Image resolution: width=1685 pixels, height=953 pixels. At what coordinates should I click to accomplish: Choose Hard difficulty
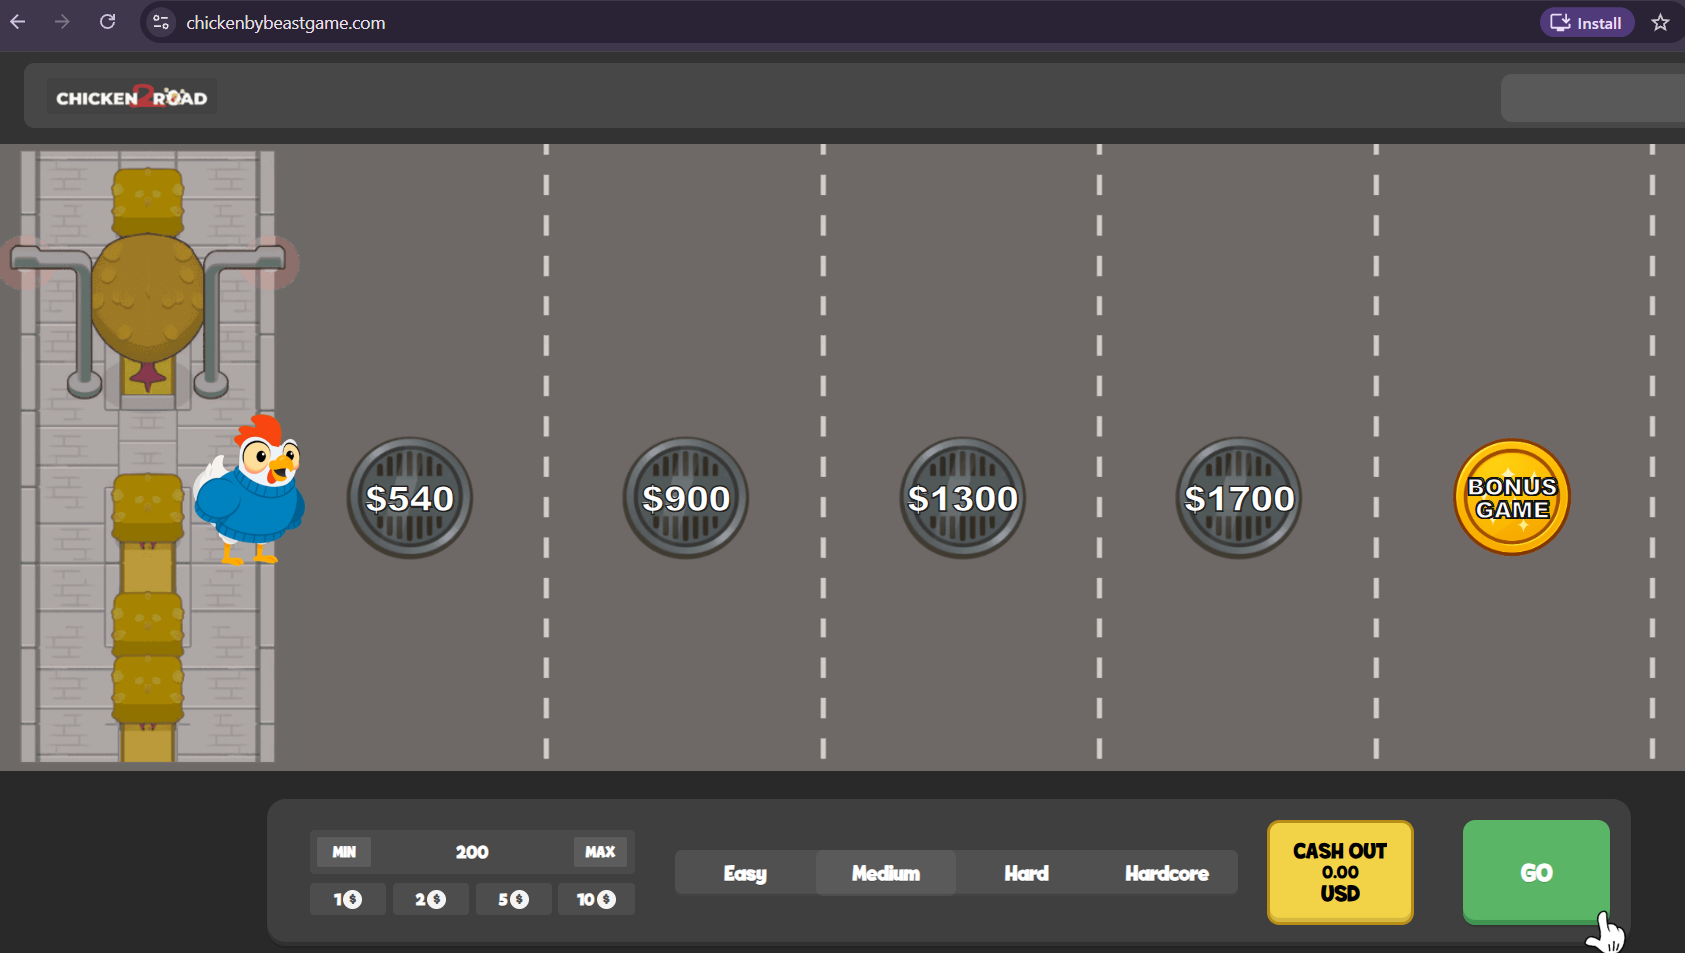pos(1026,873)
